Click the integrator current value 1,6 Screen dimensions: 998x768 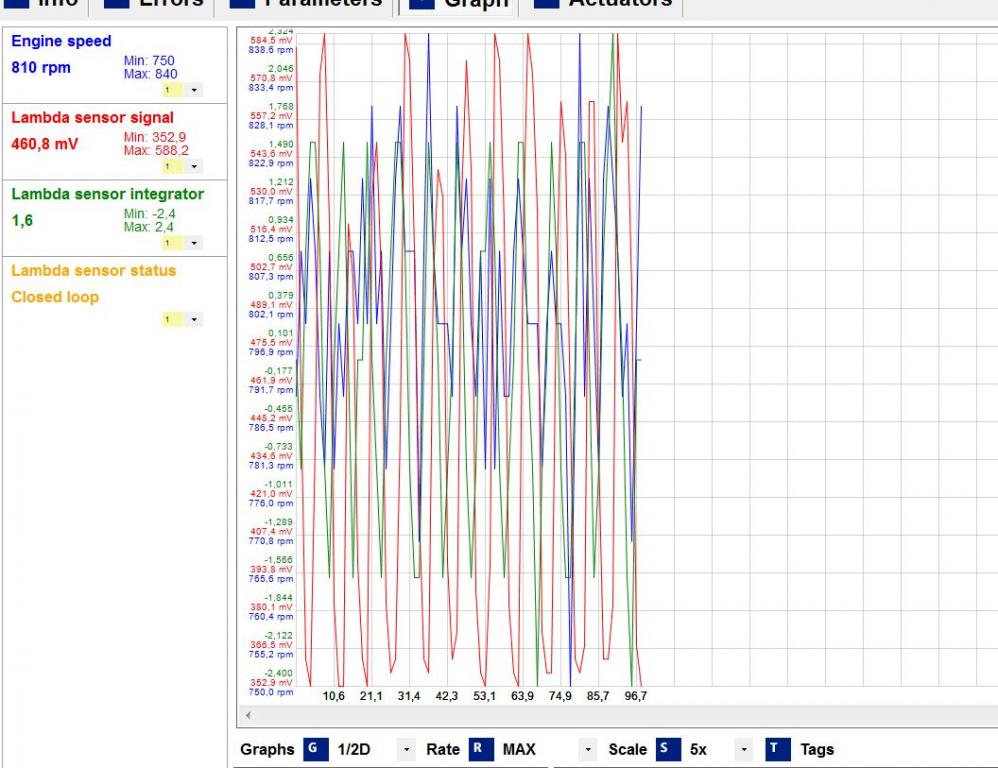[22, 221]
